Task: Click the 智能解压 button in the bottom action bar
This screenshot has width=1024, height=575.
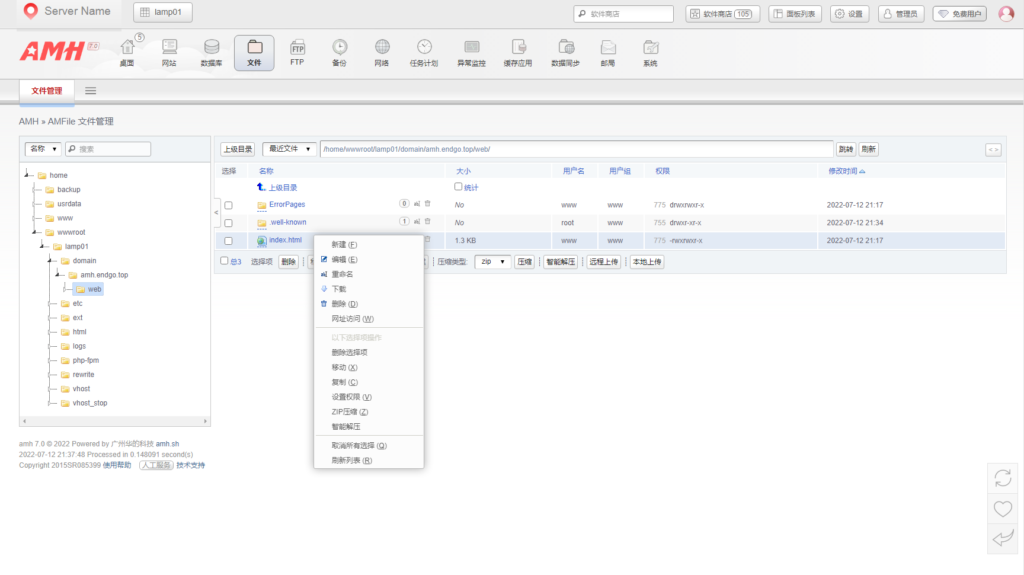Action: coord(561,261)
